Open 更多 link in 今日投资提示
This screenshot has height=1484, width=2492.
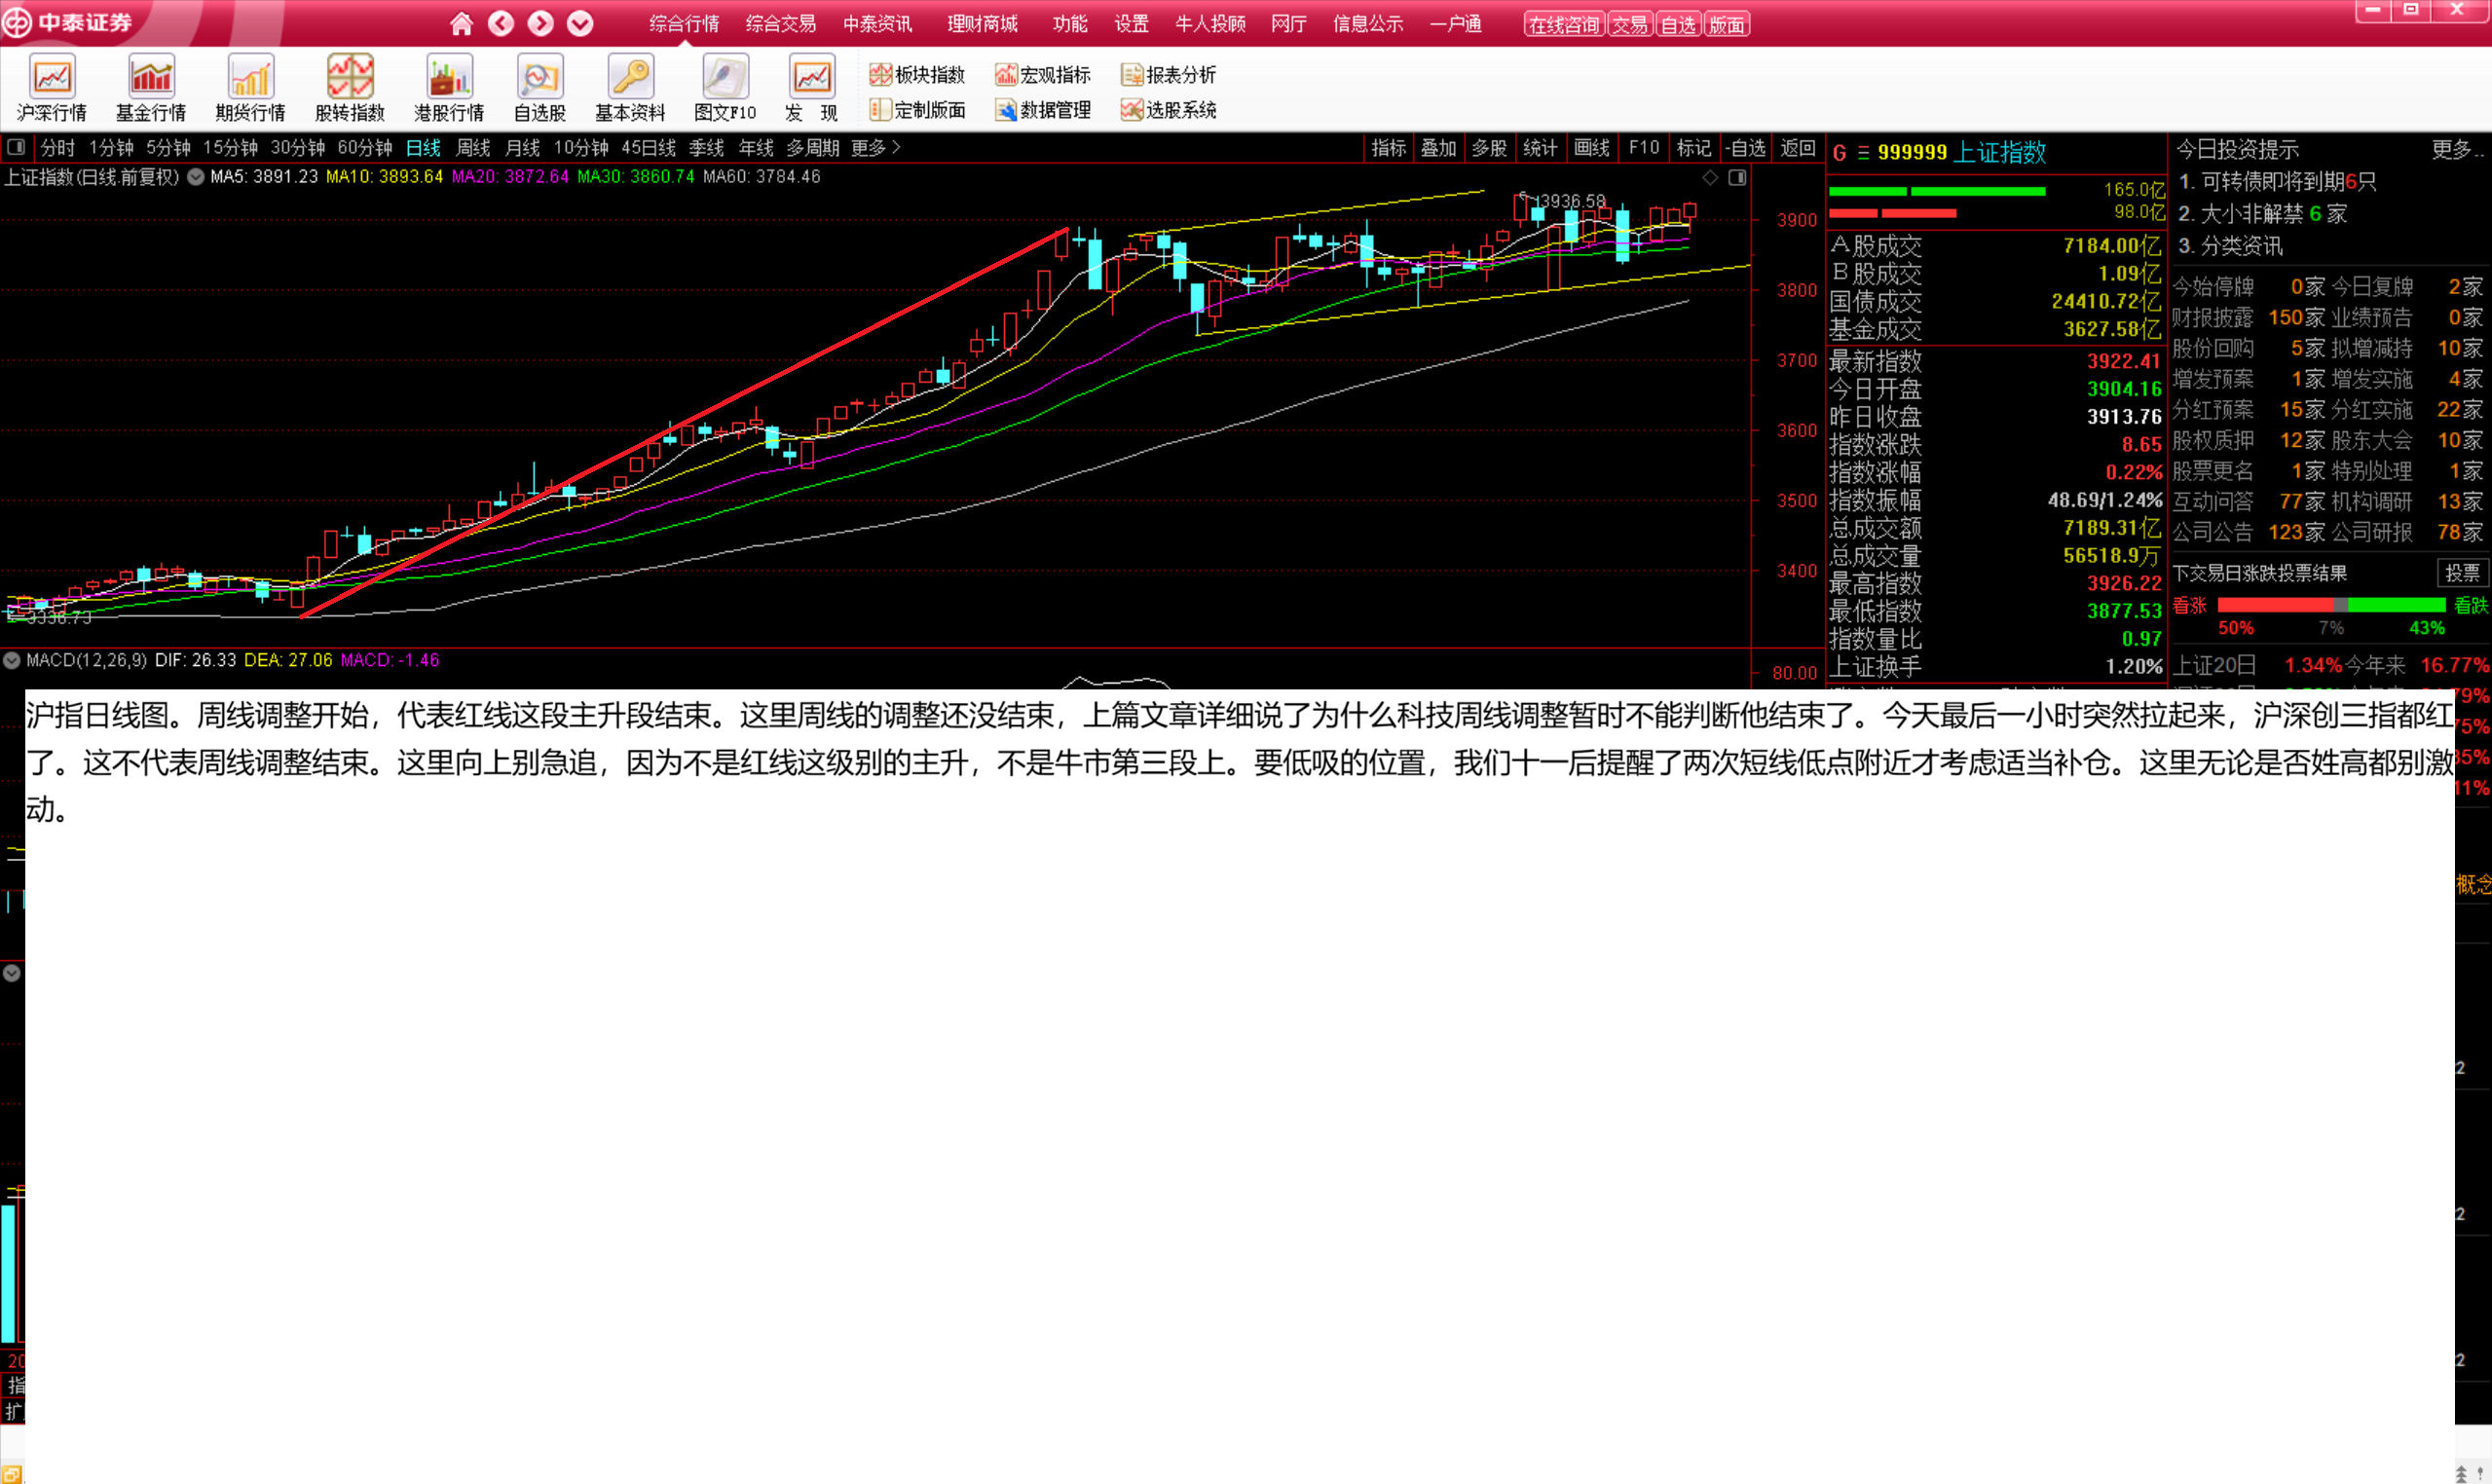[2455, 150]
